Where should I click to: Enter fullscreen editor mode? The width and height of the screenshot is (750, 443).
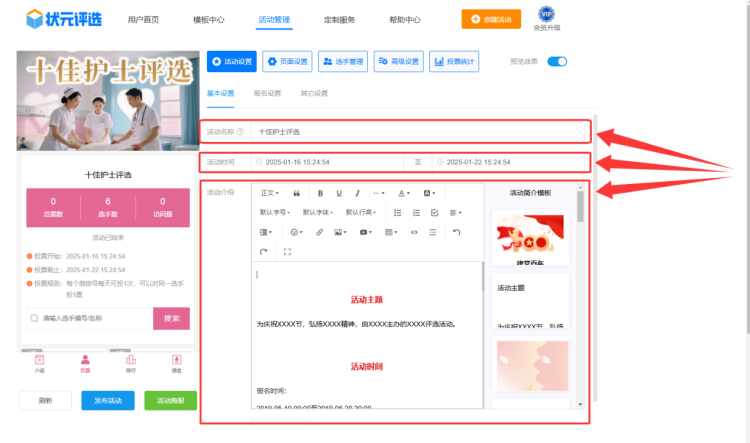pyautogui.click(x=287, y=252)
